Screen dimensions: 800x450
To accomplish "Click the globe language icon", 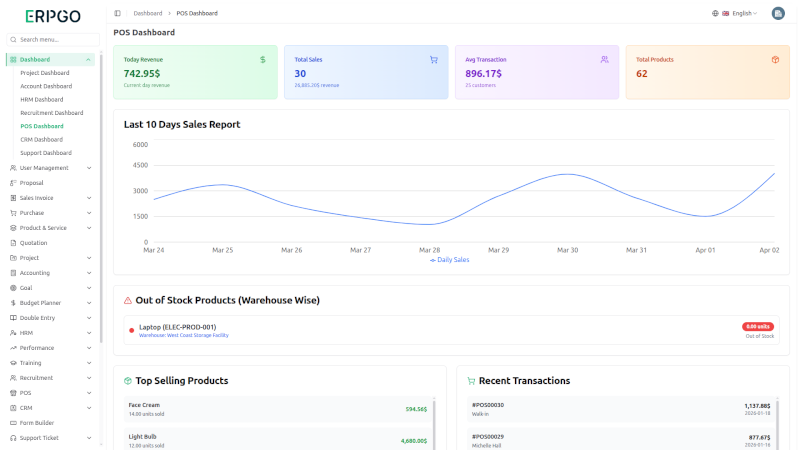I will pyautogui.click(x=715, y=13).
